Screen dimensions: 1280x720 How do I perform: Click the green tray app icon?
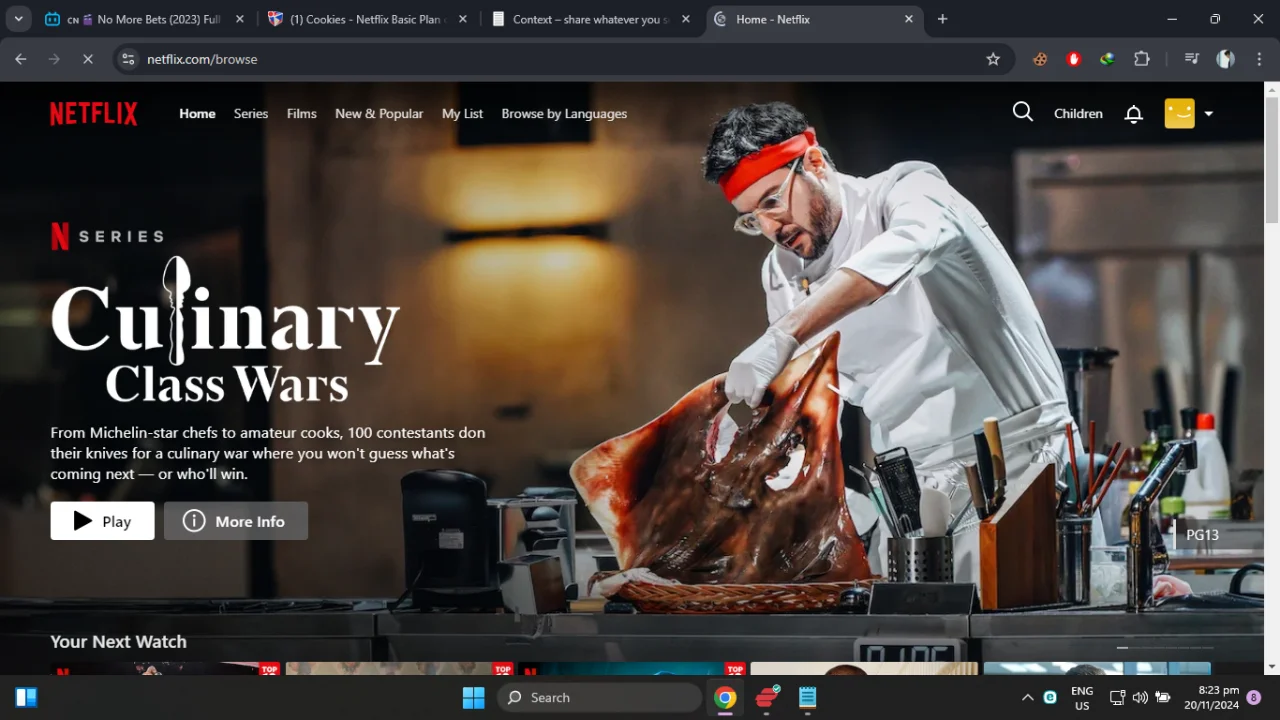click(x=1050, y=697)
